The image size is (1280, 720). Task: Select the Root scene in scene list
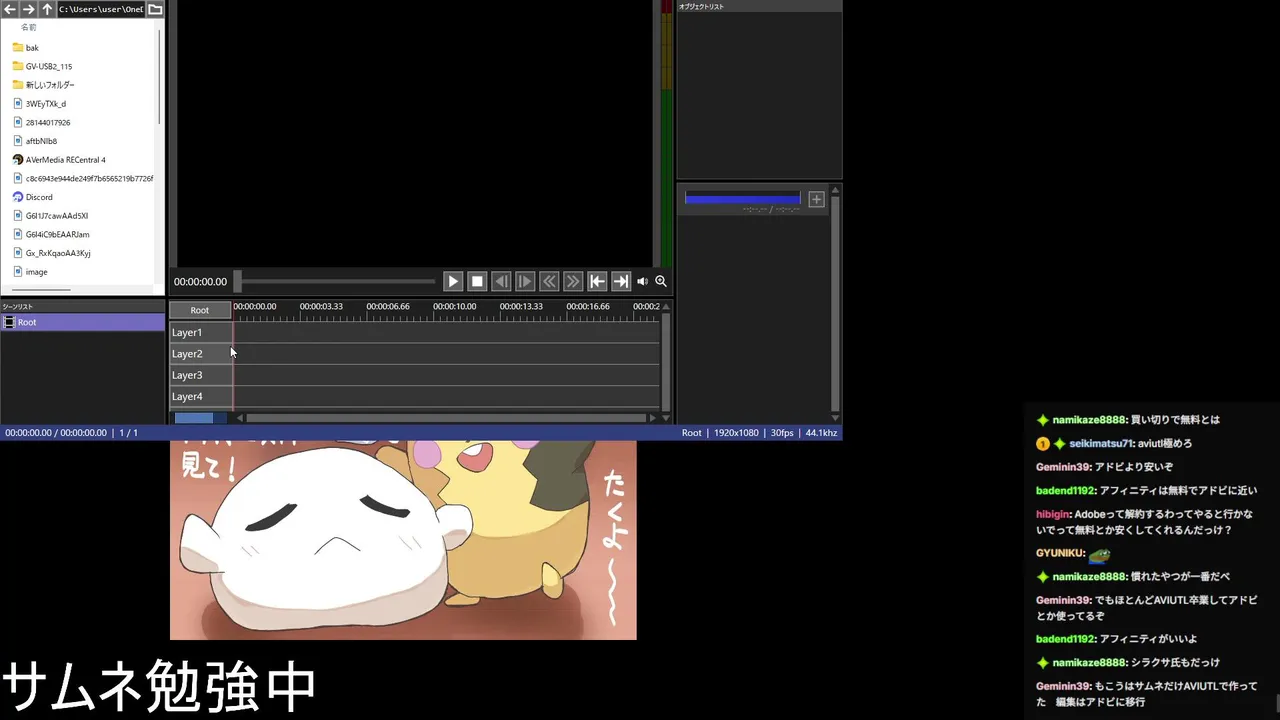[82, 322]
